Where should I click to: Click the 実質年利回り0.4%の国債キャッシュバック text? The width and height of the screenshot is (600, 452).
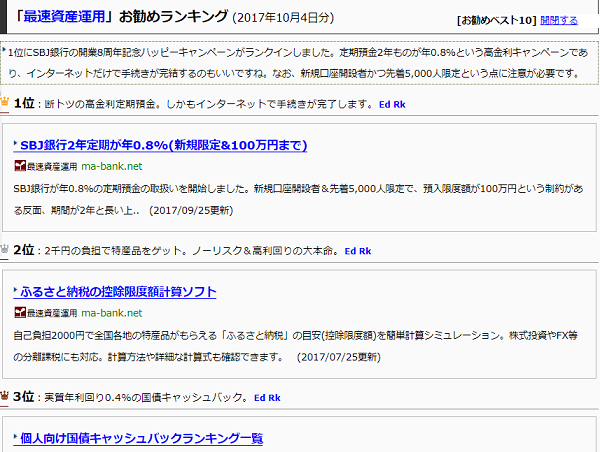tap(147, 398)
